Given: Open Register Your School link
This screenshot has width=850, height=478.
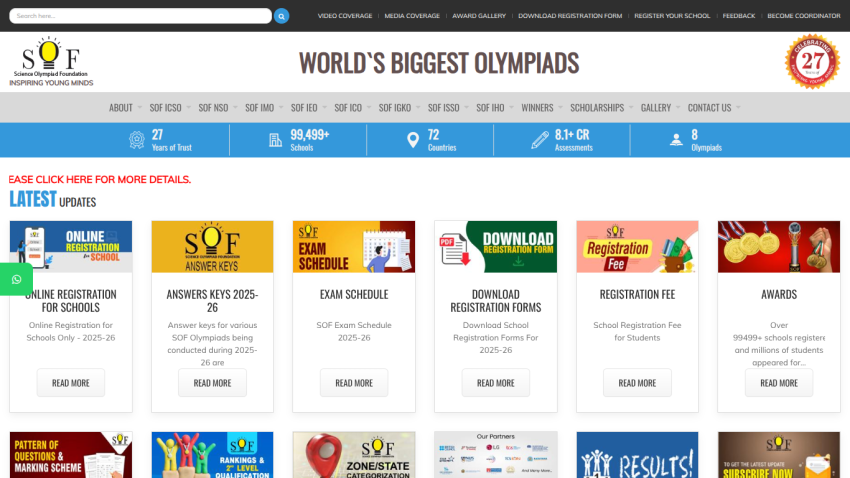Looking at the screenshot, I should tap(672, 16).
